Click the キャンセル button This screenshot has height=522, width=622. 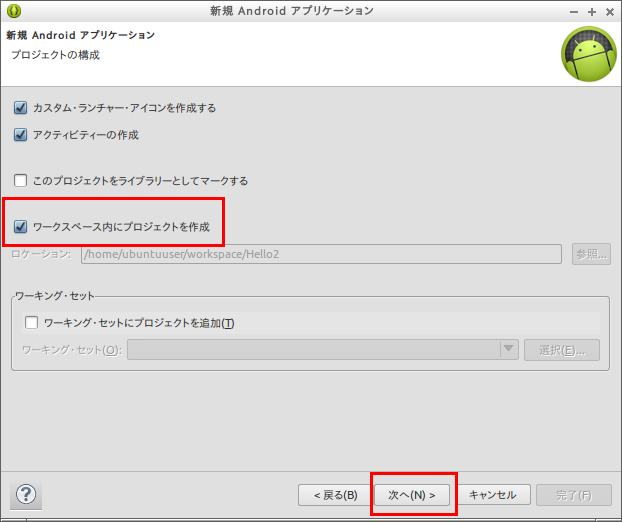point(493,495)
